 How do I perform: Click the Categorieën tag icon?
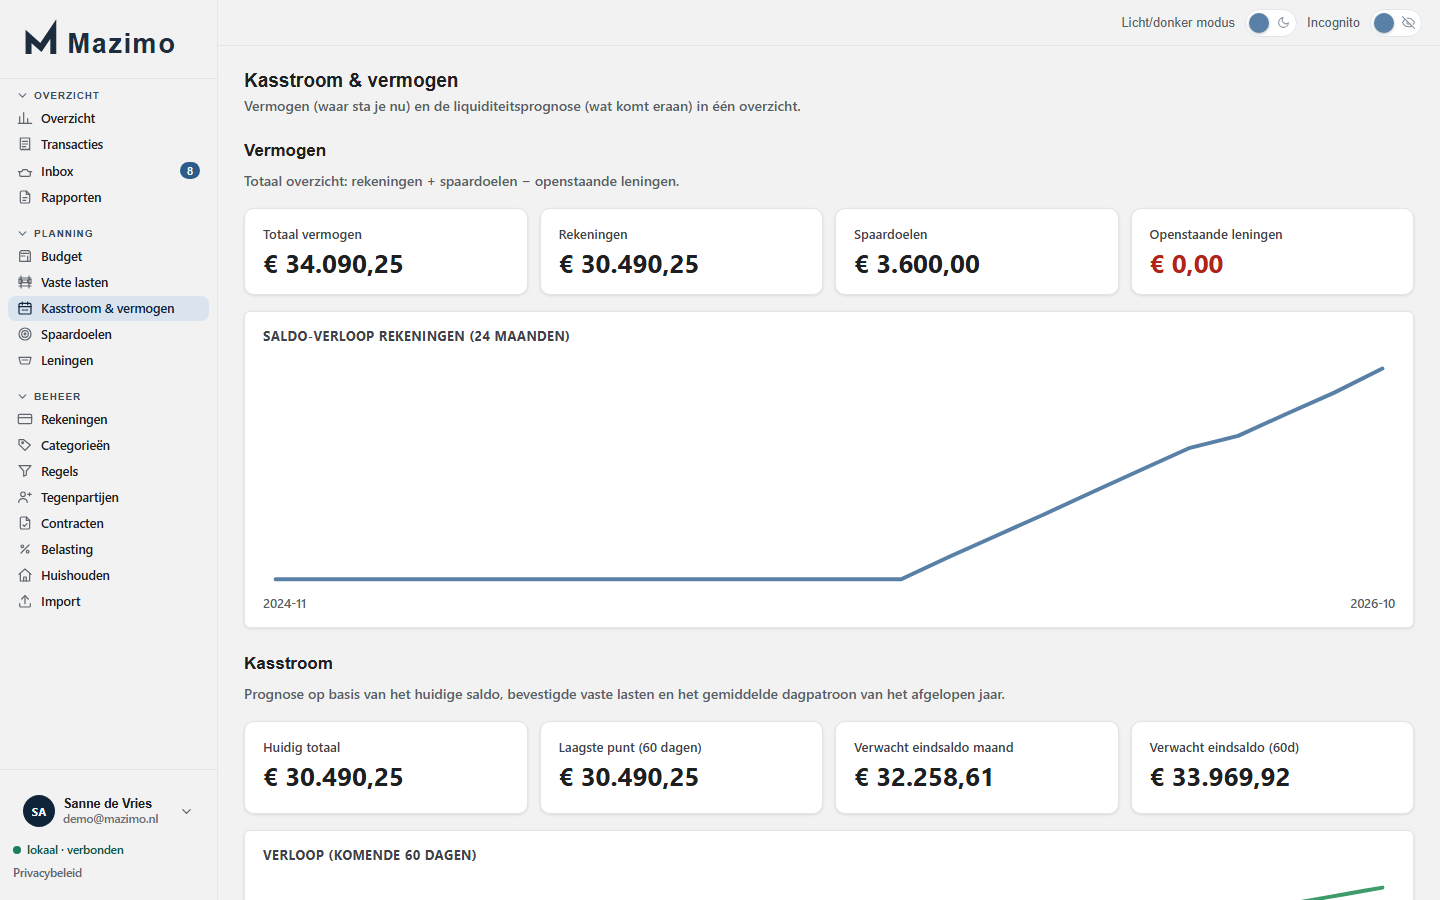[x=25, y=445]
